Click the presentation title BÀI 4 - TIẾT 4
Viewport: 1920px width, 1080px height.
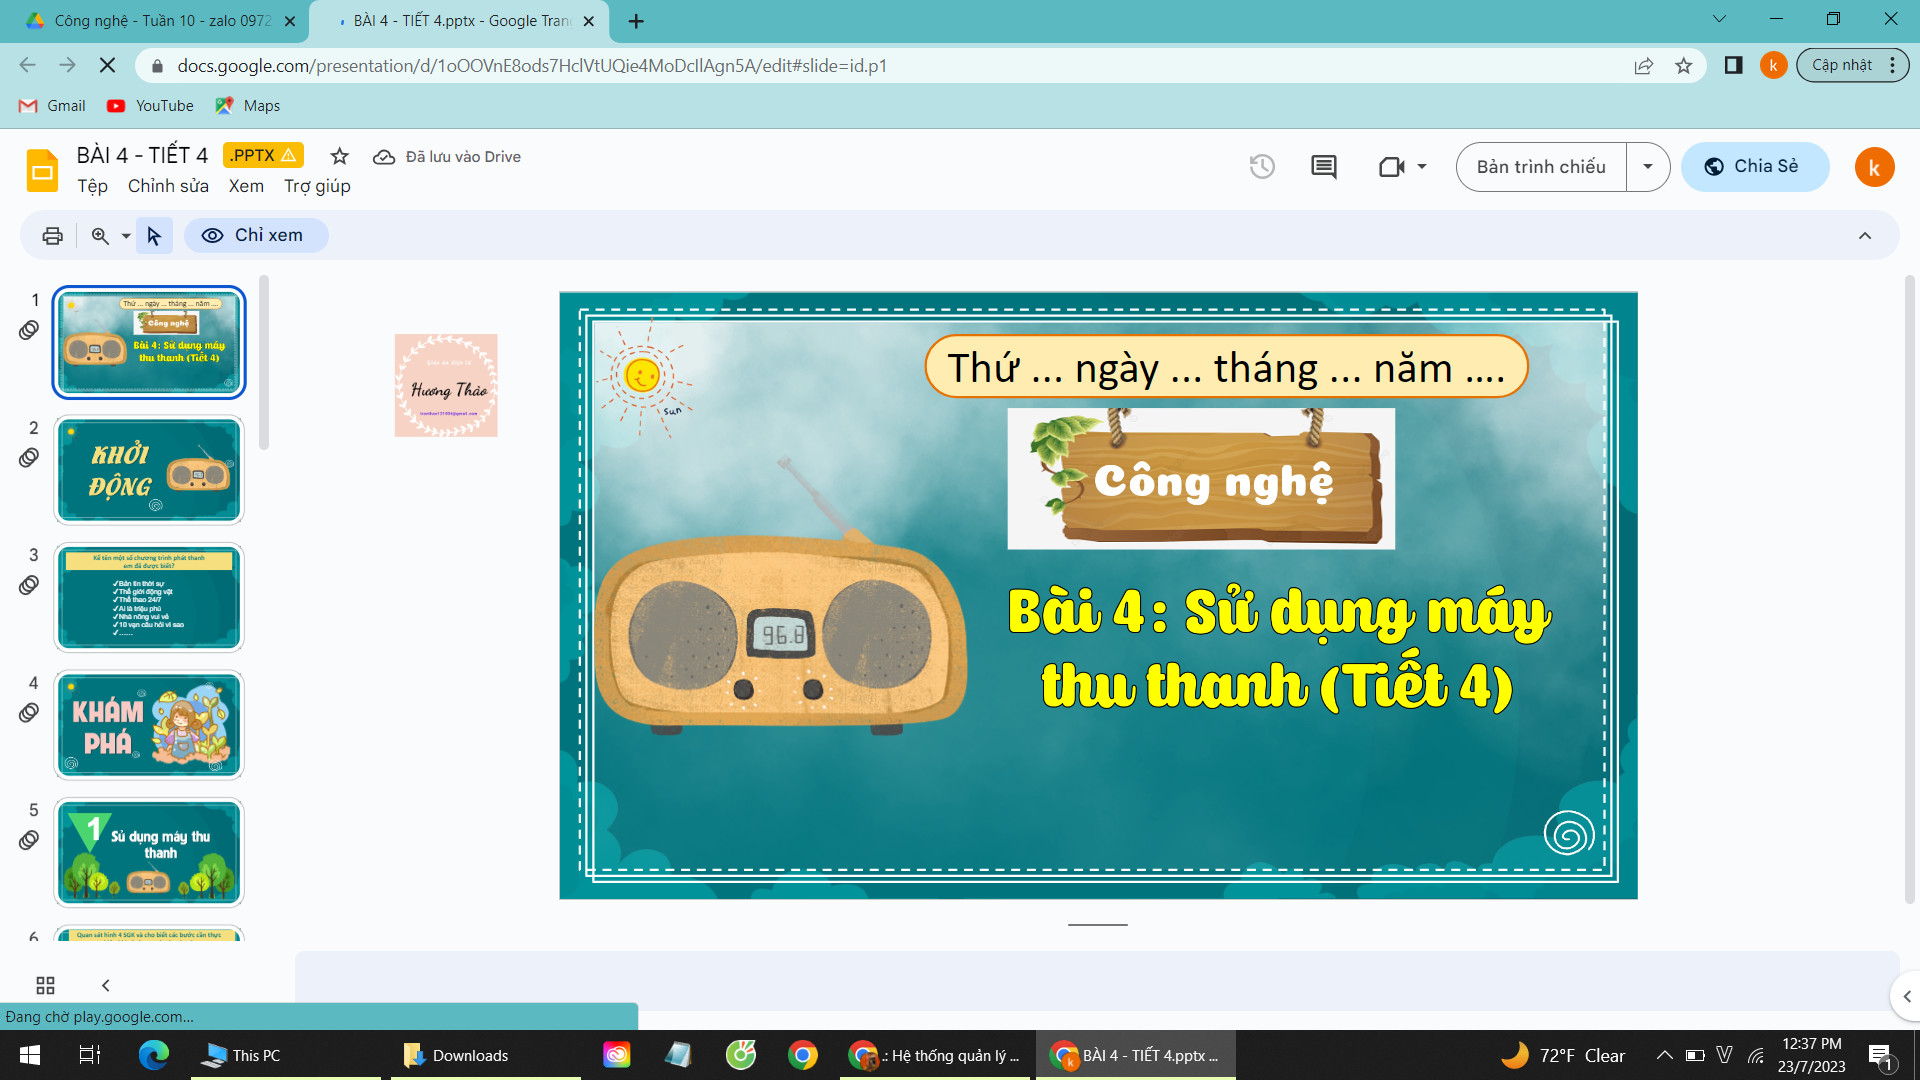pyautogui.click(x=142, y=156)
